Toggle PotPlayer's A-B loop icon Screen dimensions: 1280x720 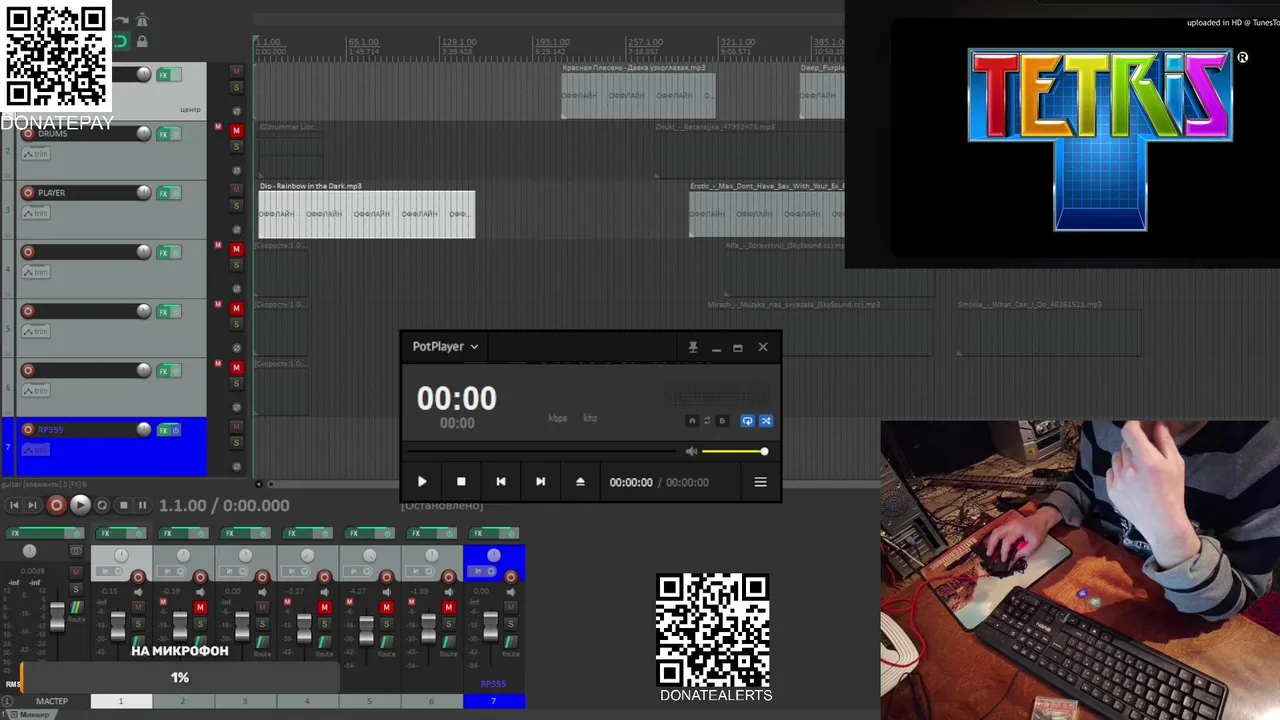point(707,421)
